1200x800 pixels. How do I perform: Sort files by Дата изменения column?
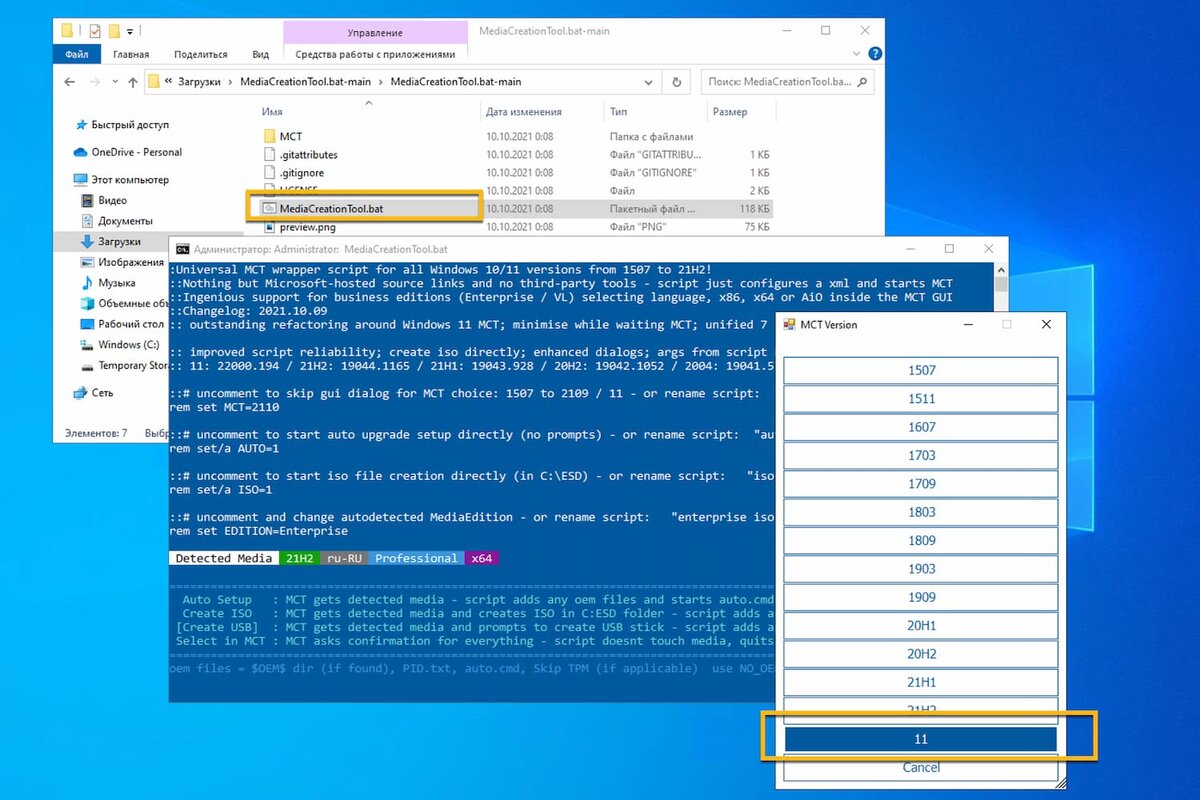click(x=524, y=112)
